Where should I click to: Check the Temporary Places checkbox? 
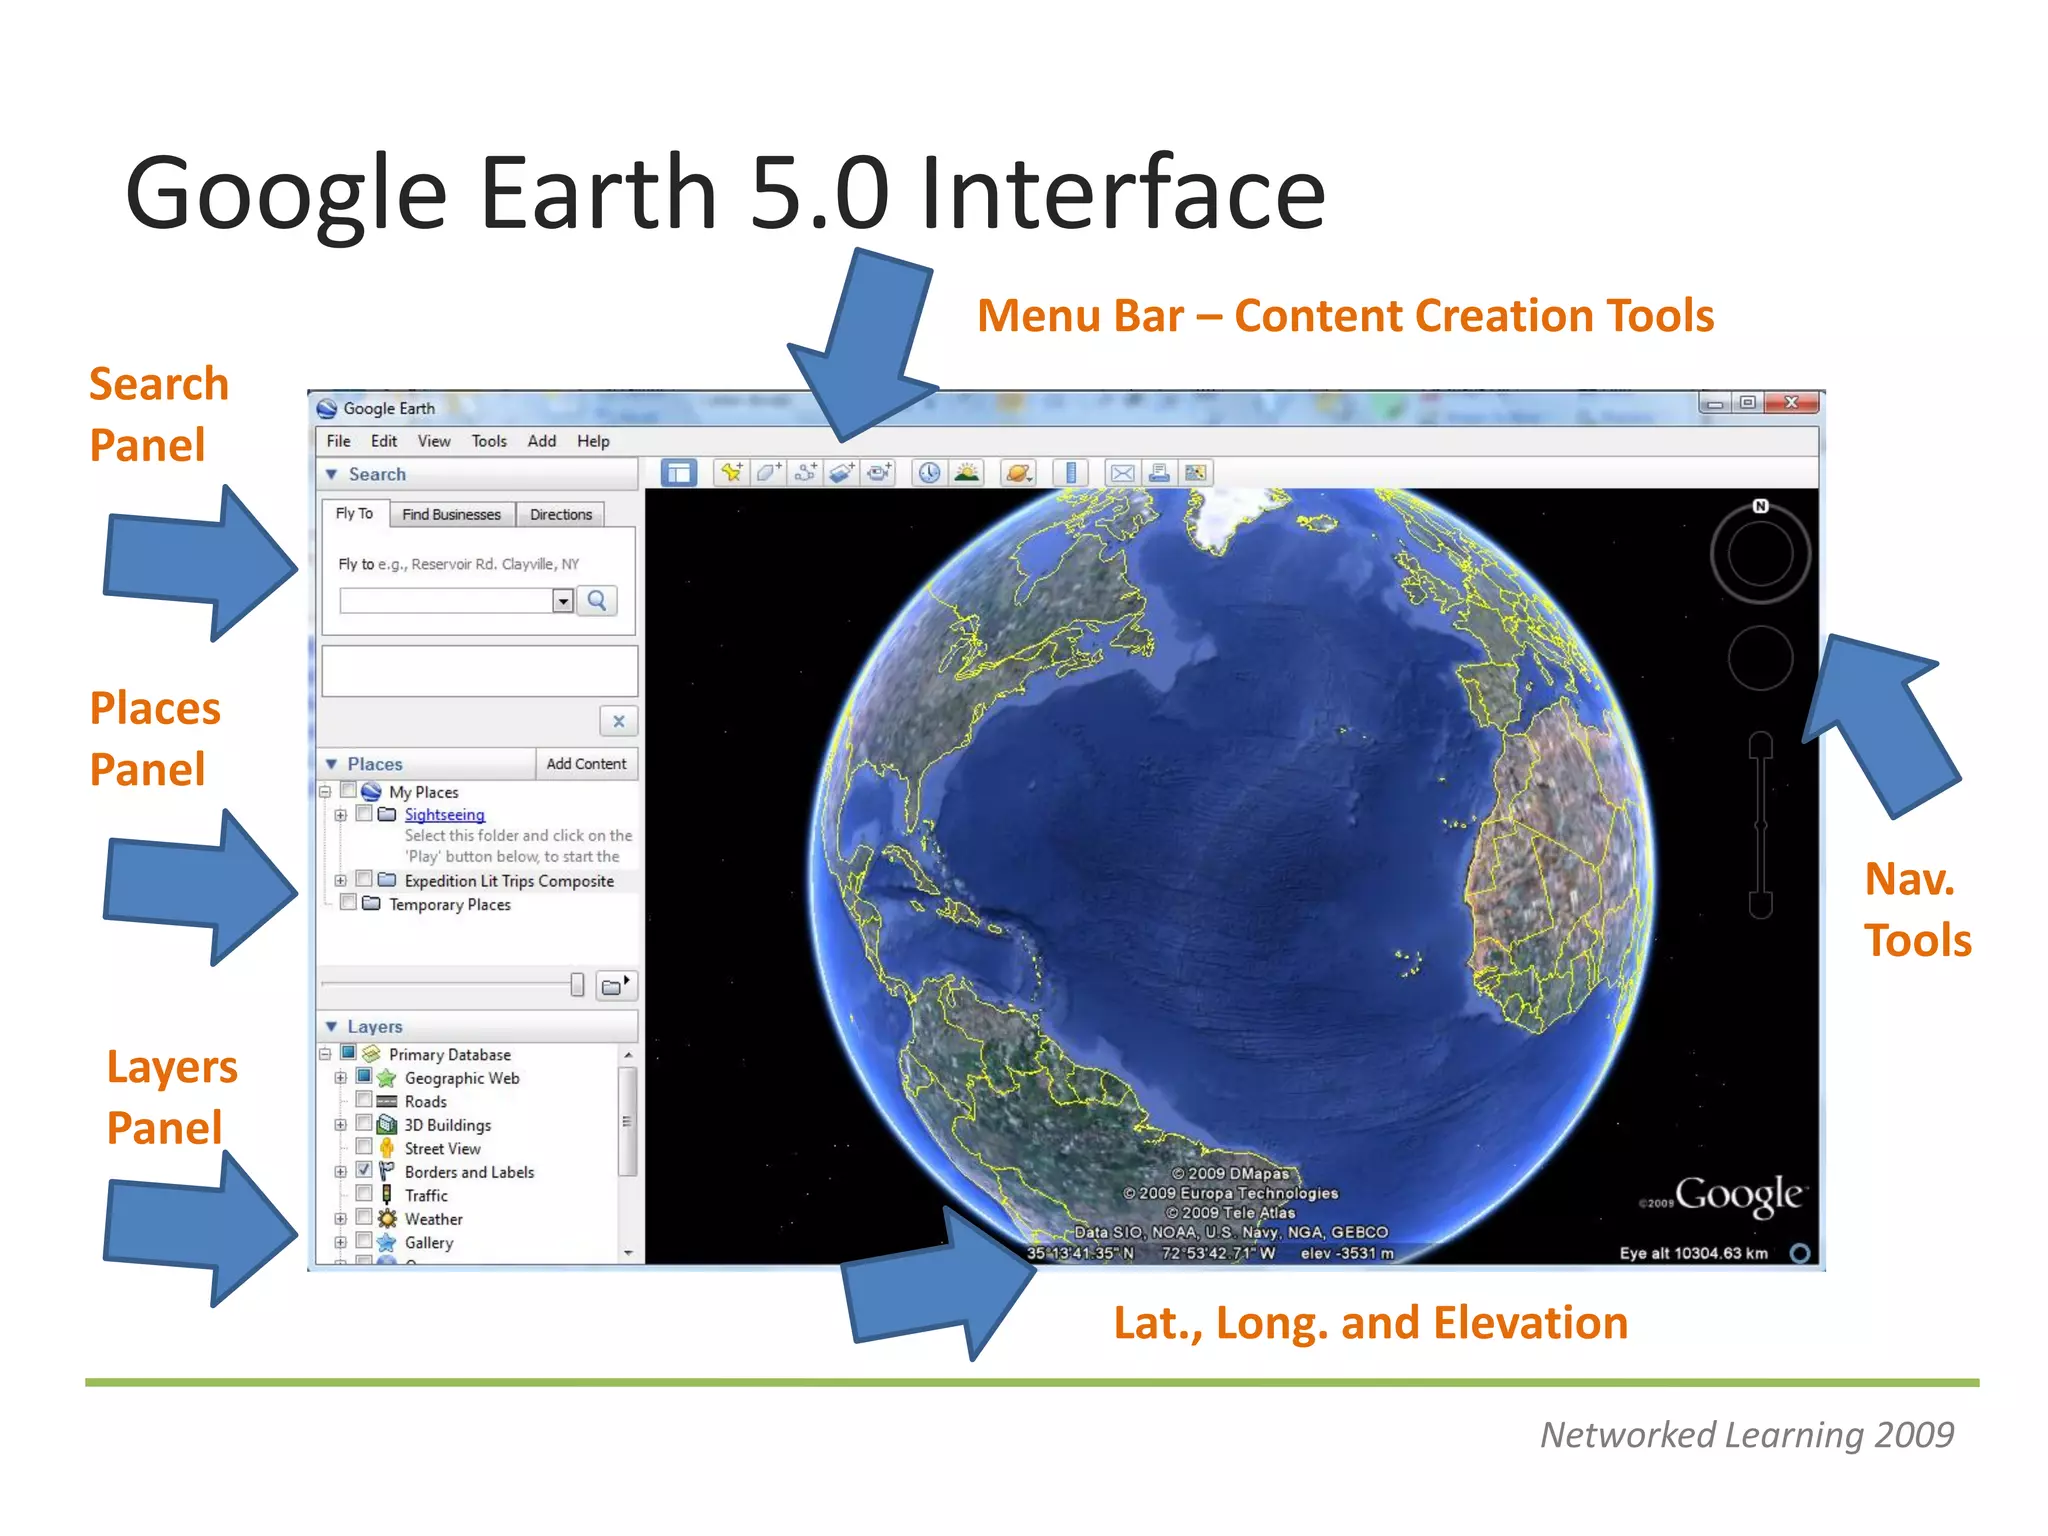pos(348,903)
